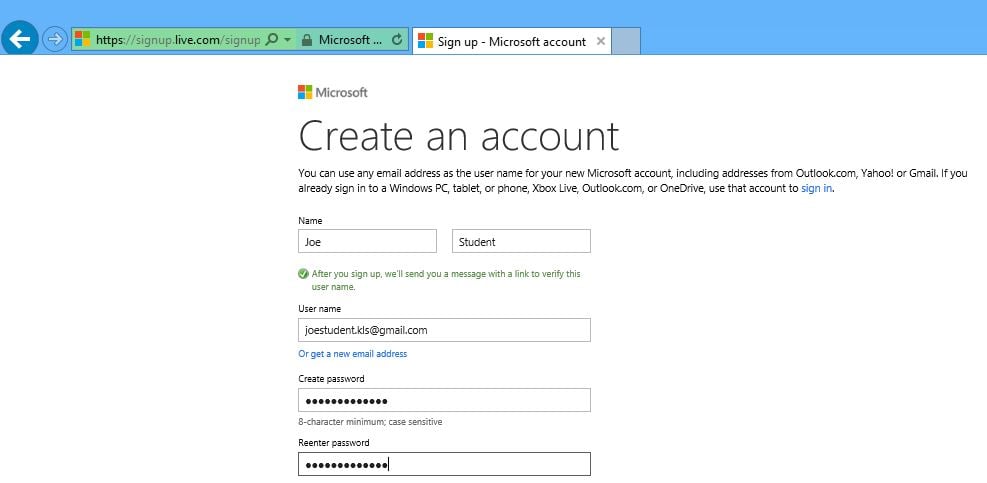Close the Sign up - Microsoft account tab
Viewport: 987px width, 483px height.
(601, 41)
